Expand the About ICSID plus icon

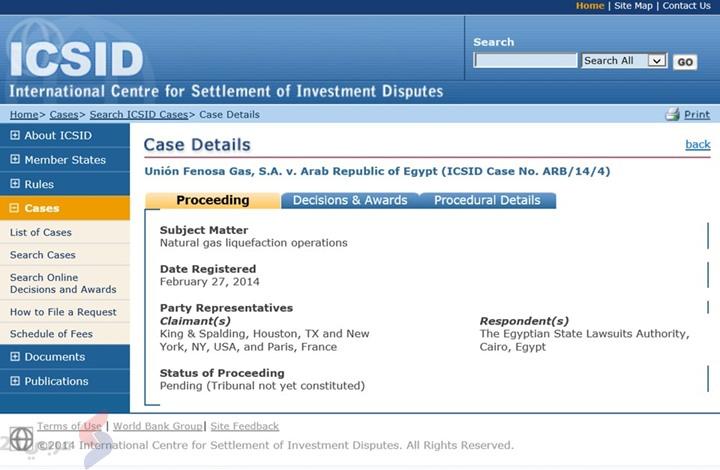coord(15,136)
